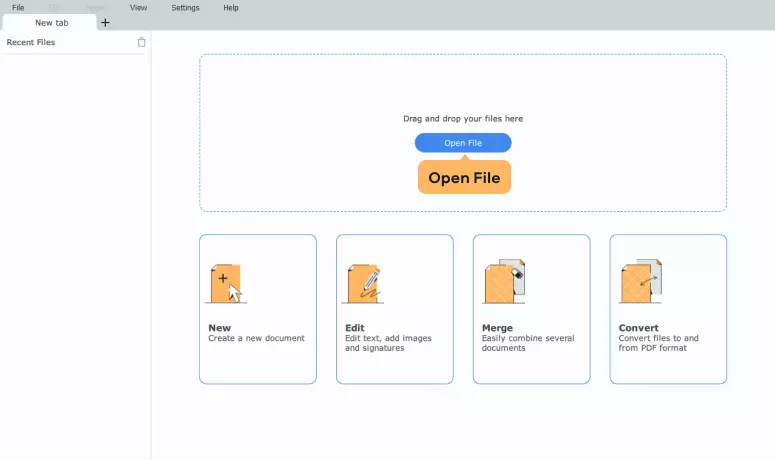Clear recent files with the trash icon
Screen dimensions: 775x460
pos(142,42)
